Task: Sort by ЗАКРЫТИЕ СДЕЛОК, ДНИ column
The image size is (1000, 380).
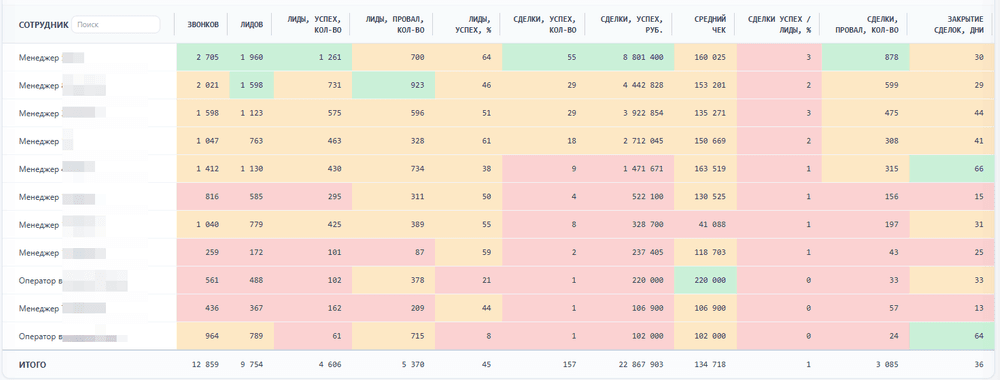Action: pyautogui.click(x=960, y=24)
